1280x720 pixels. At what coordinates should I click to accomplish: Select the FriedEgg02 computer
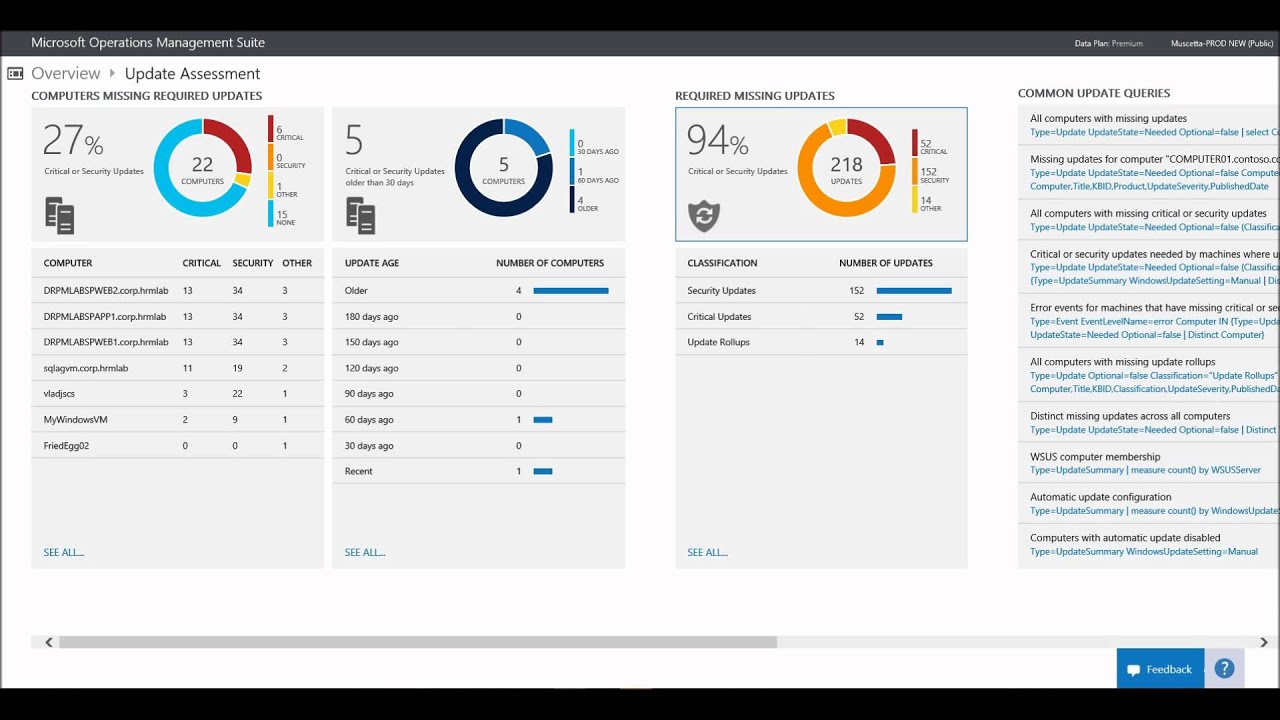tap(177, 446)
